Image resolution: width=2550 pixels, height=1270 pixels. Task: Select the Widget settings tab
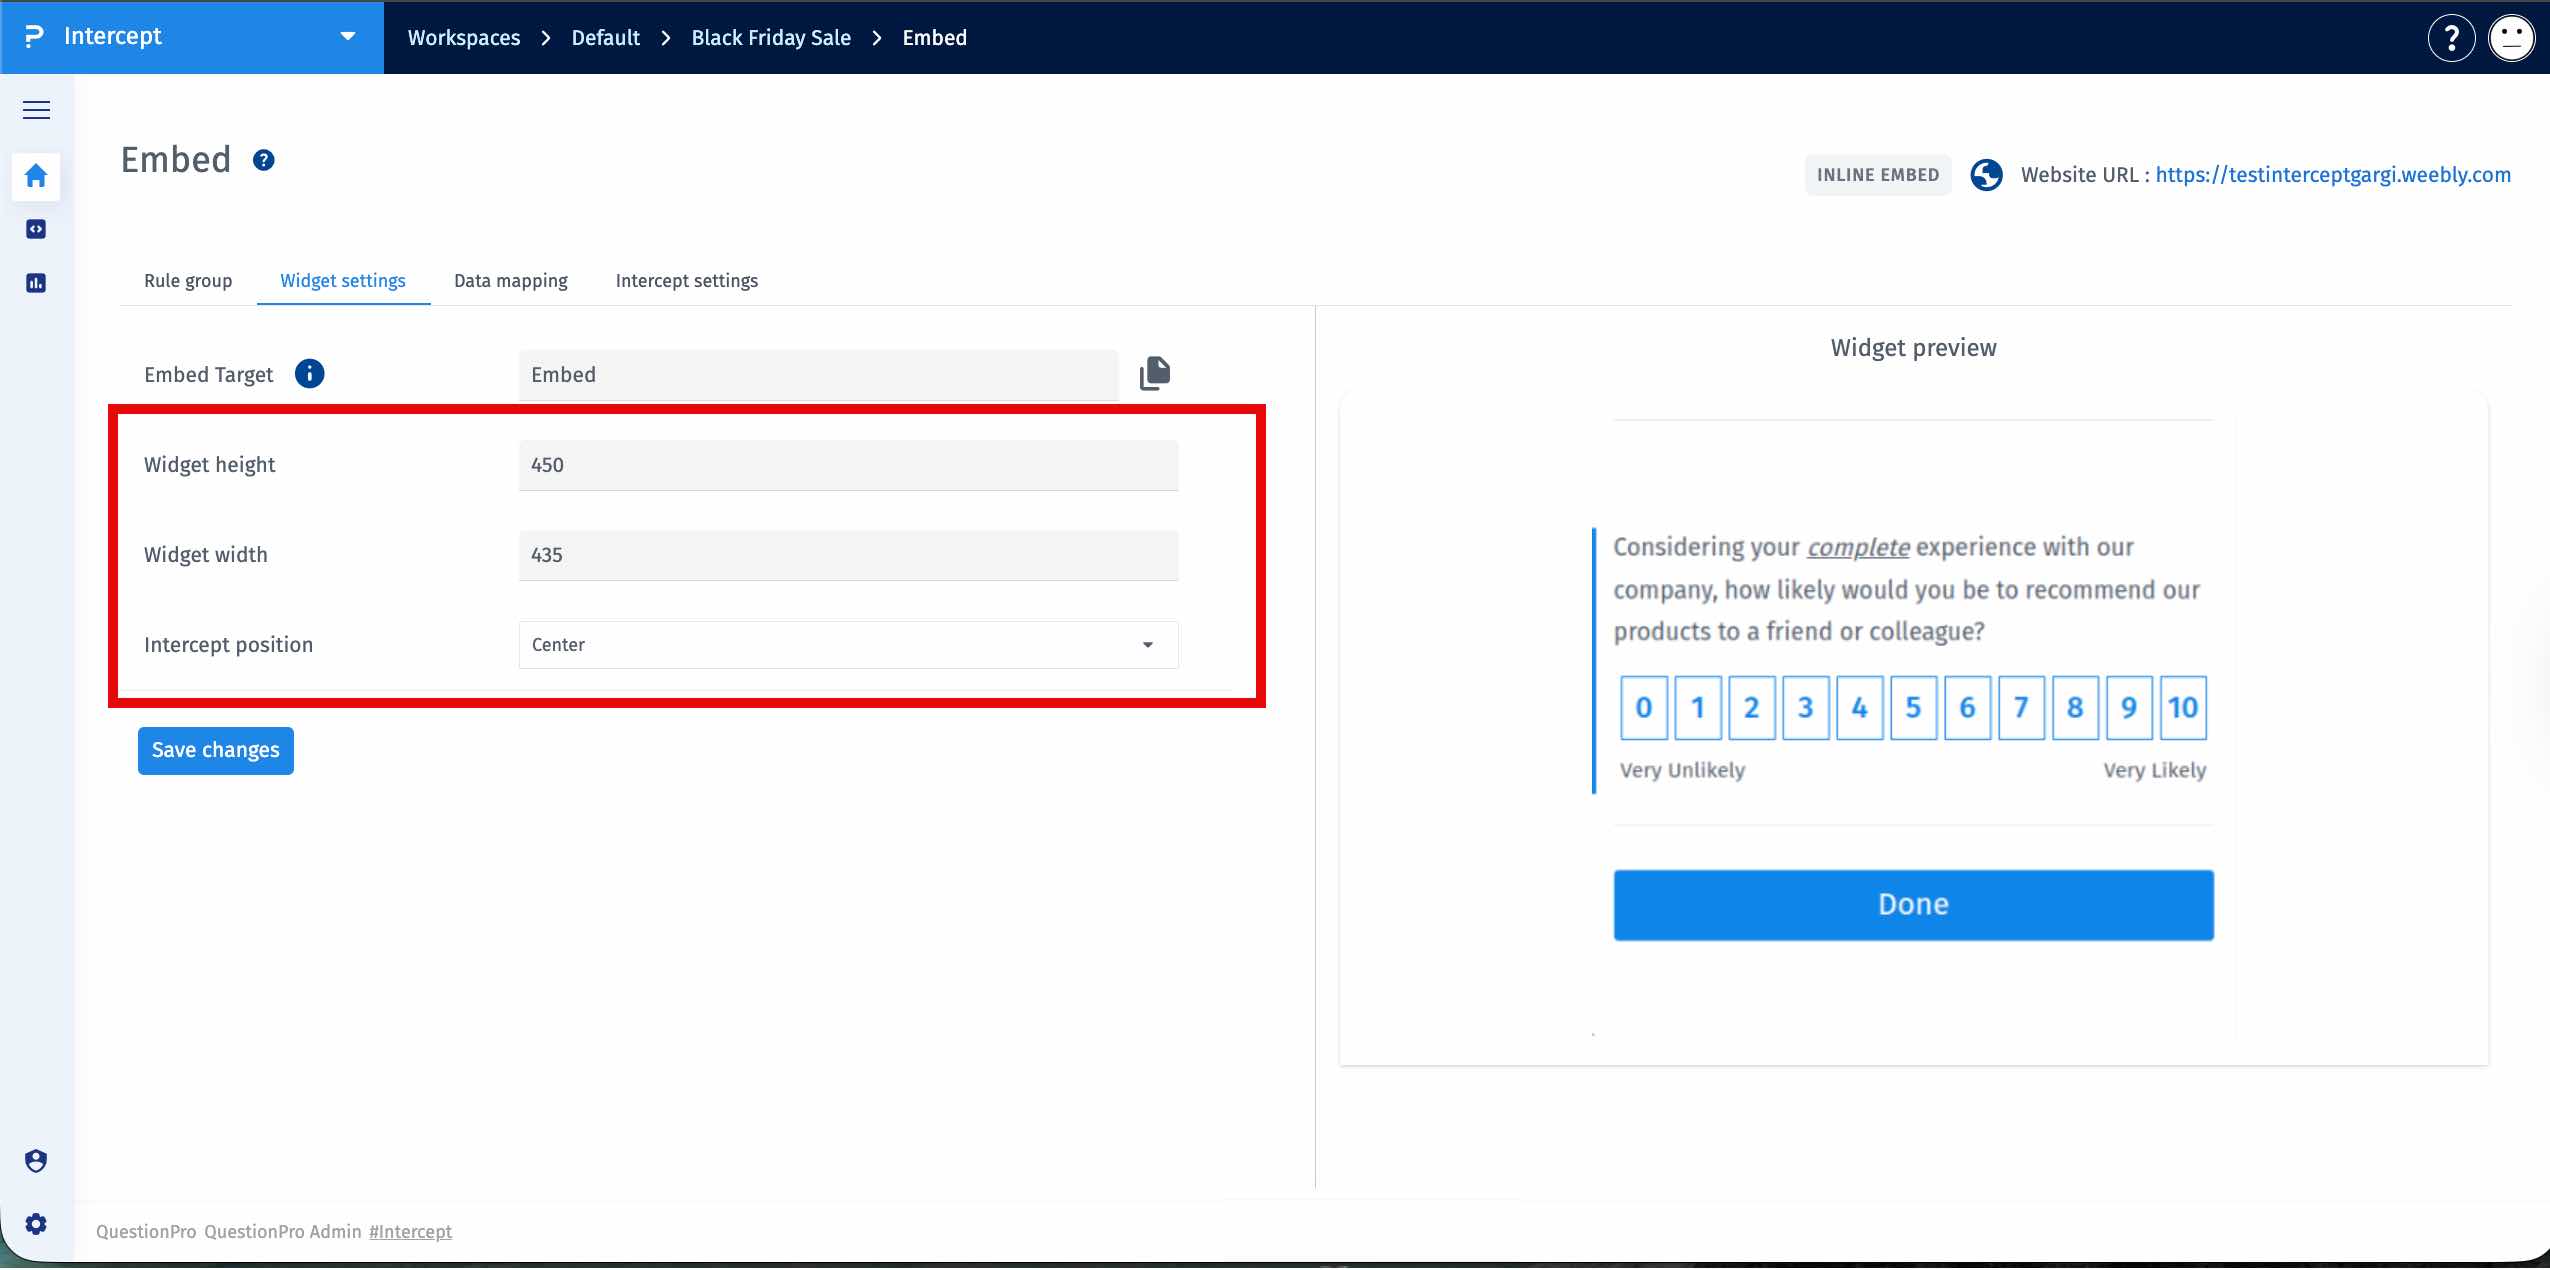(343, 281)
